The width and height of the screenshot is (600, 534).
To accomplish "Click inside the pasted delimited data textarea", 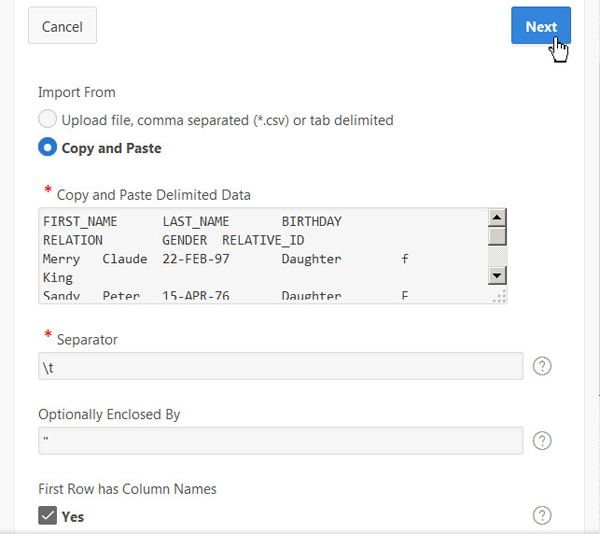I will (260, 255).
